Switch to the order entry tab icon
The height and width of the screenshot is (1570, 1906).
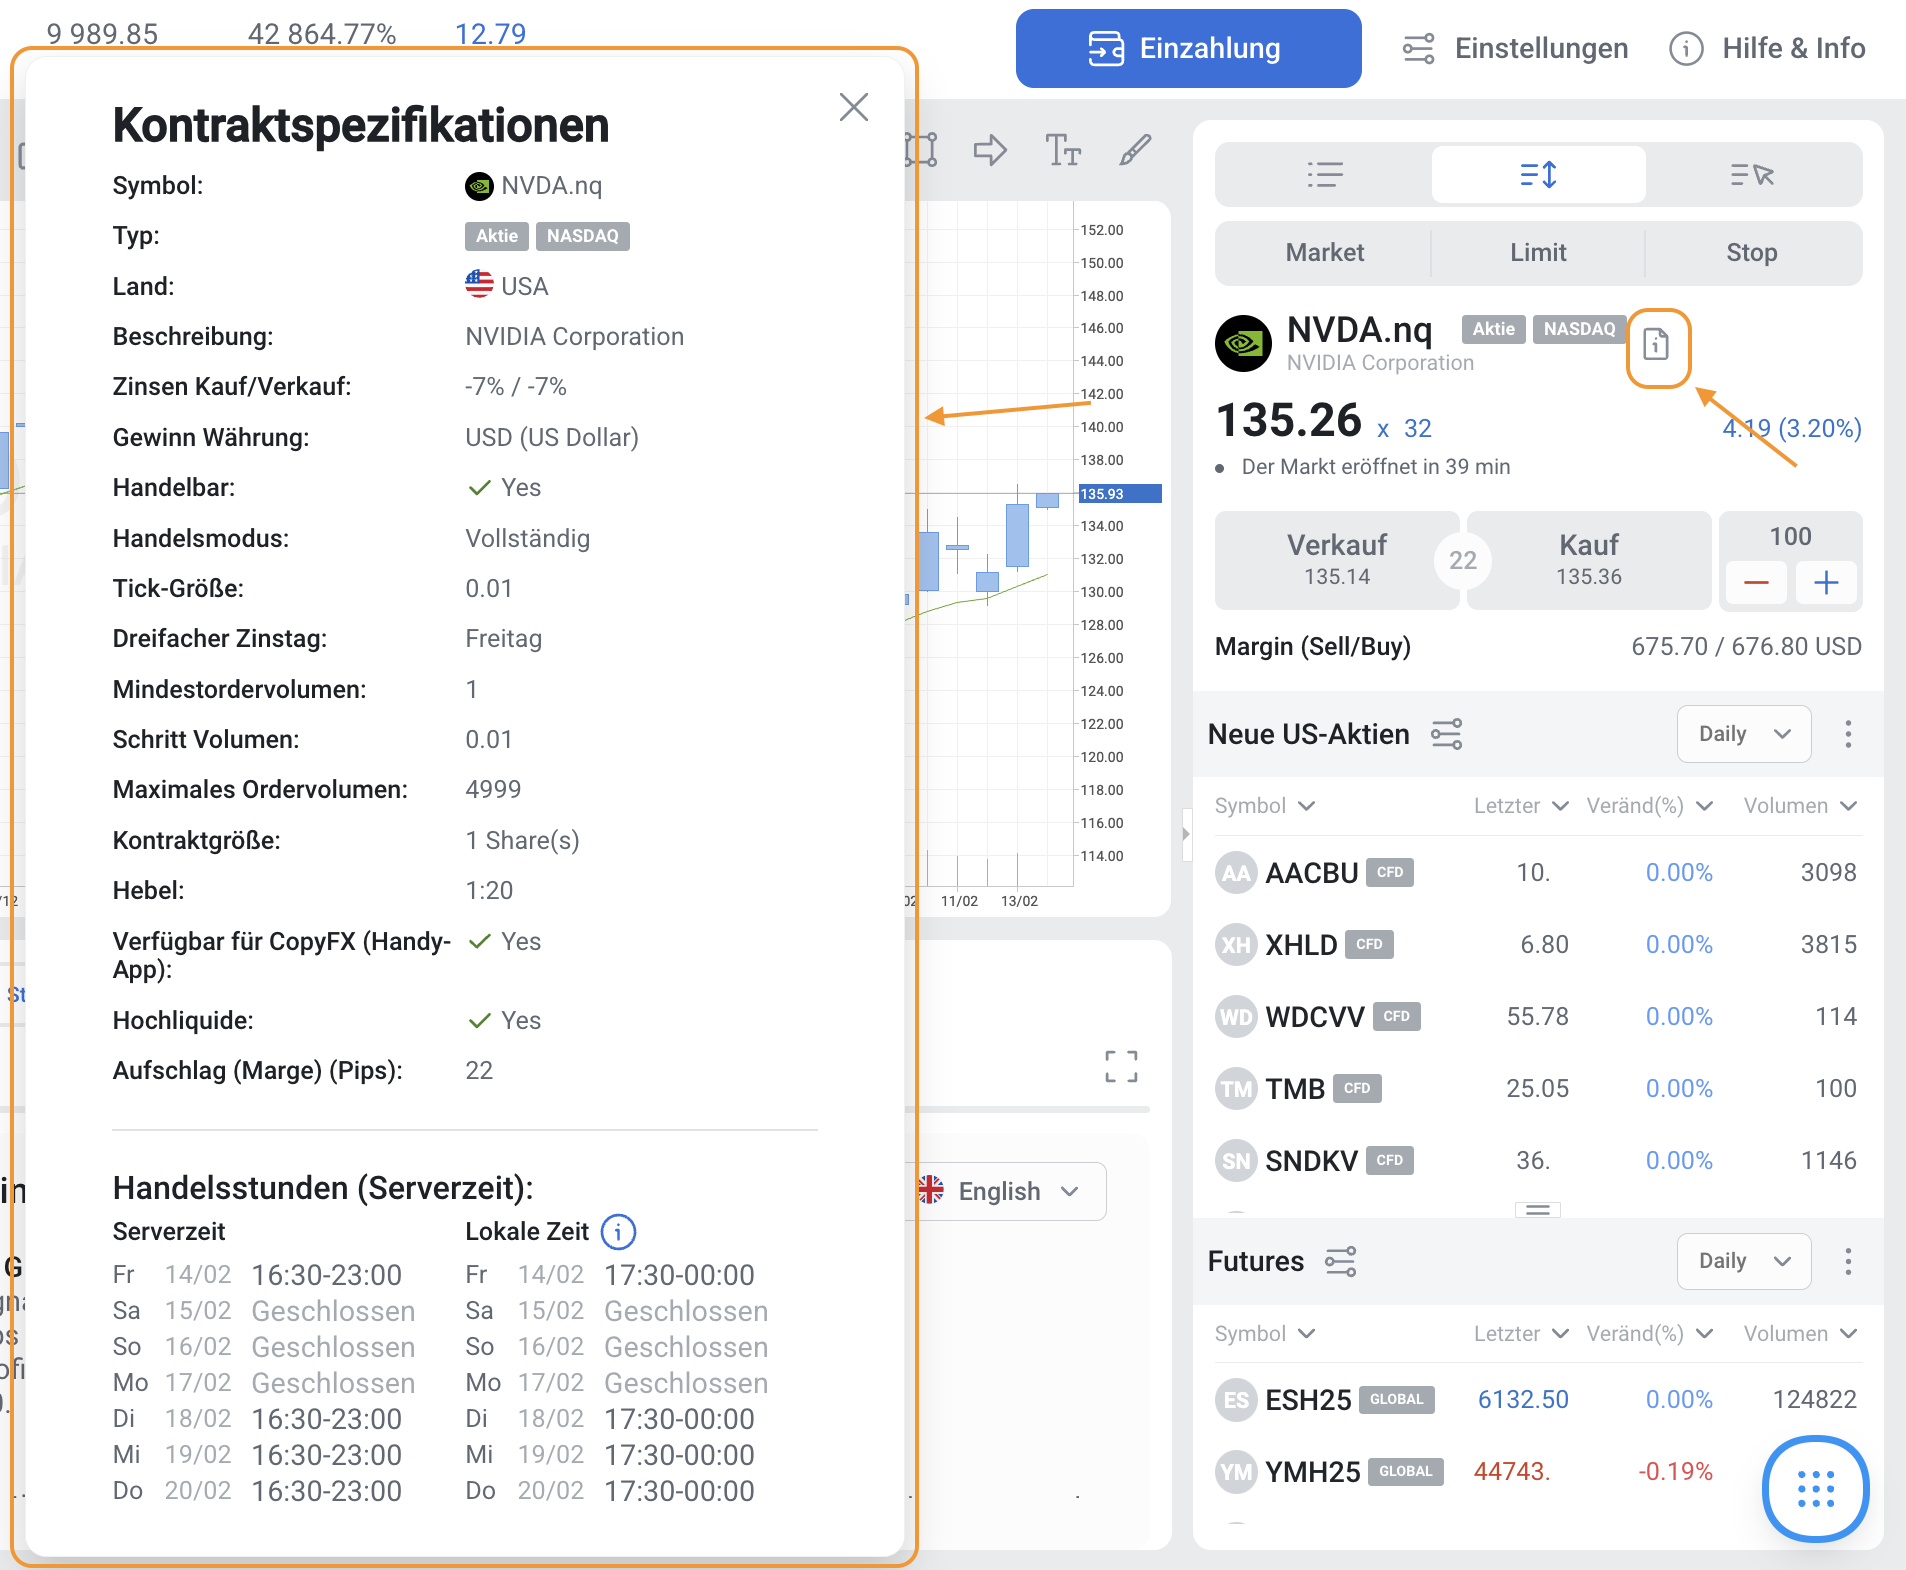click(1538, 175)
